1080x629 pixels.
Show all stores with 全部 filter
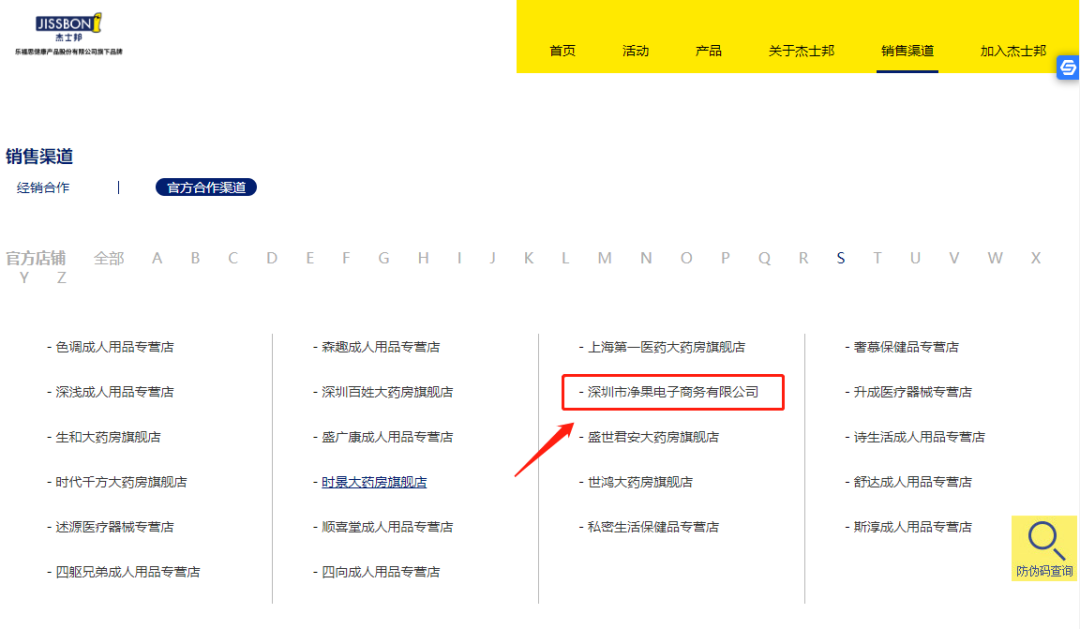point(109,258)
